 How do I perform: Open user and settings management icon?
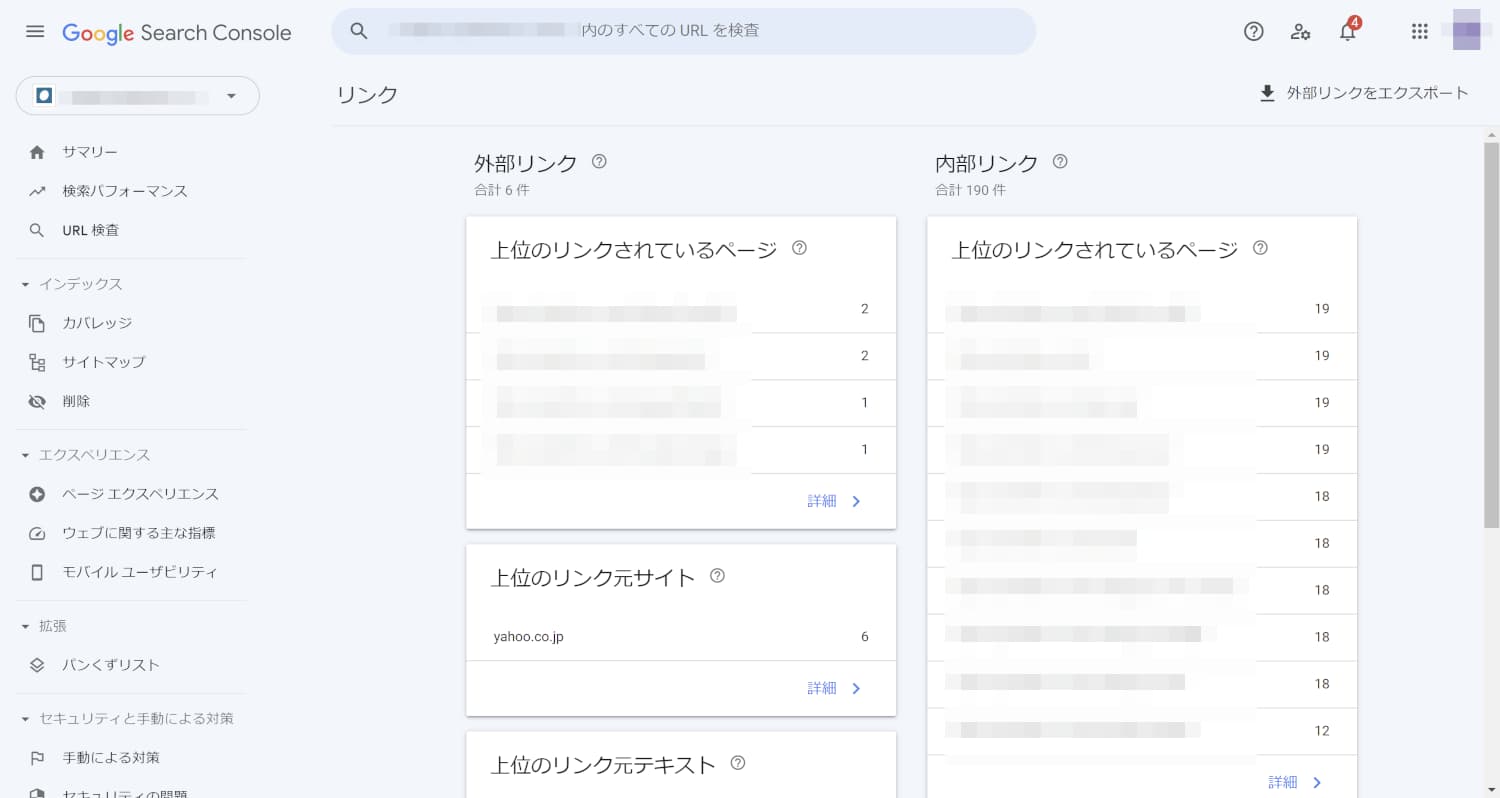(1300, 31)
